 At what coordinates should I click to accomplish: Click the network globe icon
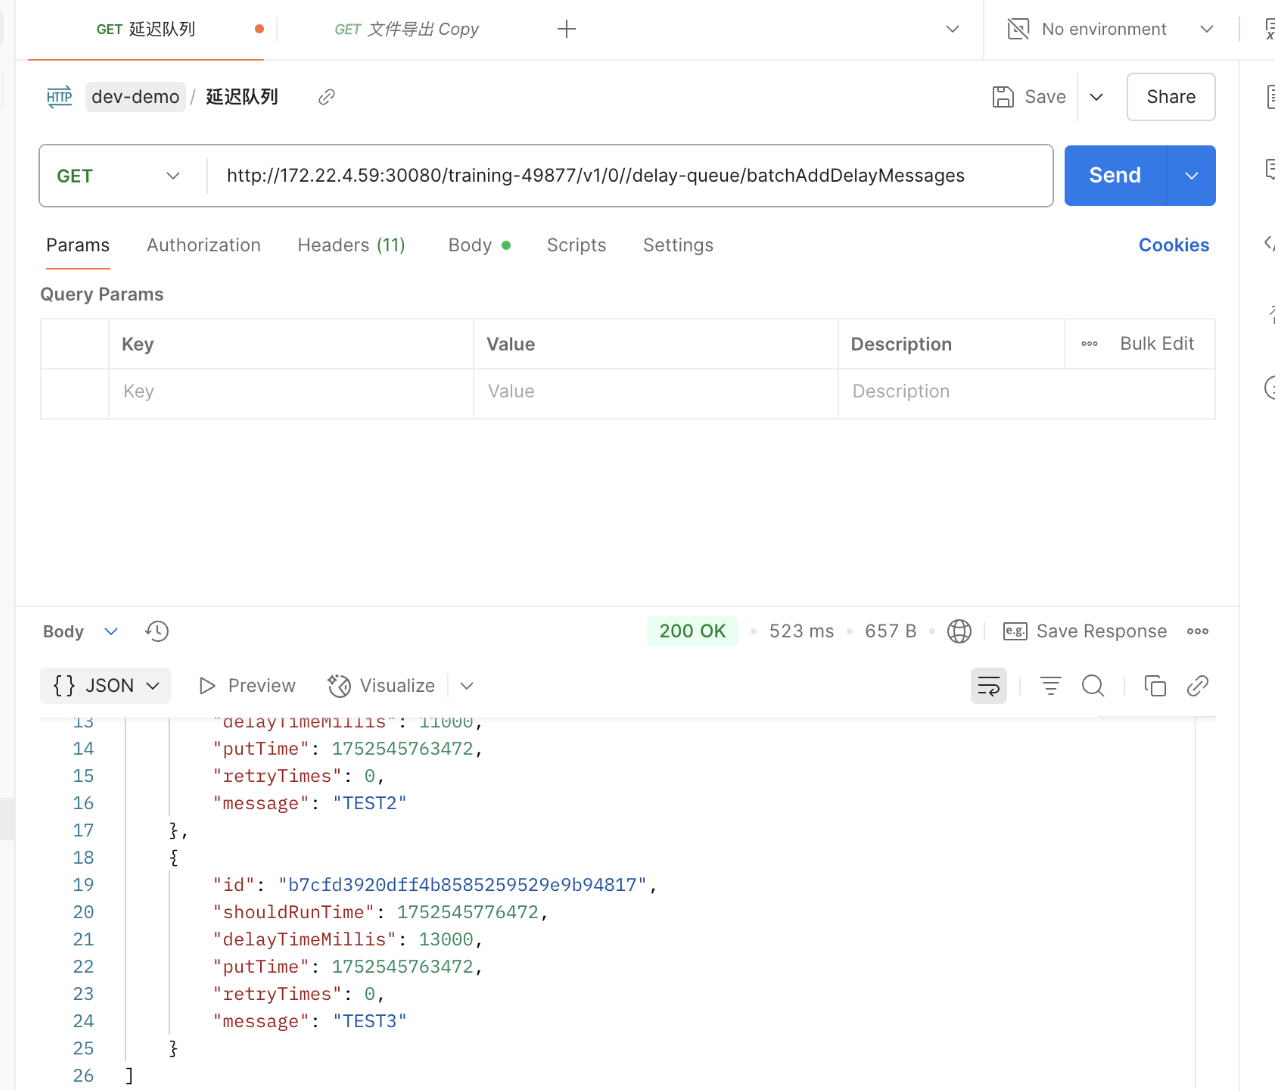pyautogui.click(x=958, y=631)
